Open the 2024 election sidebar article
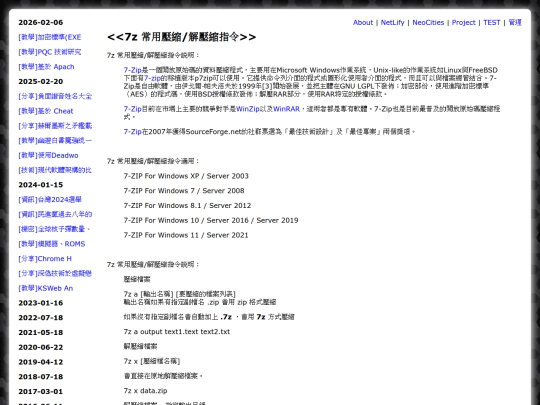Screen dimensions: 540x405 pos(50,200)
